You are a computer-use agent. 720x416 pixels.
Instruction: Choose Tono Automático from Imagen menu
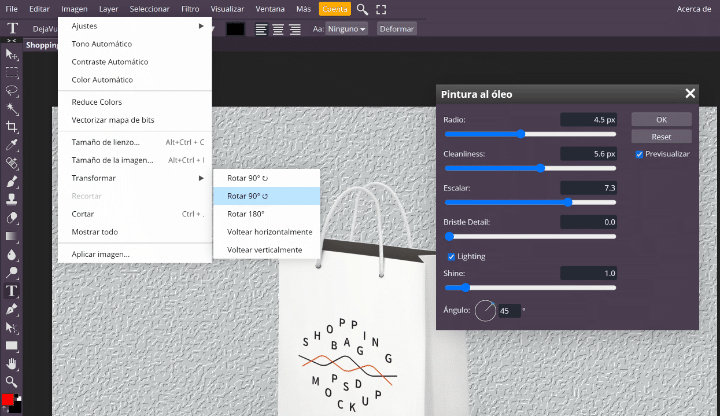coord(135,44)
